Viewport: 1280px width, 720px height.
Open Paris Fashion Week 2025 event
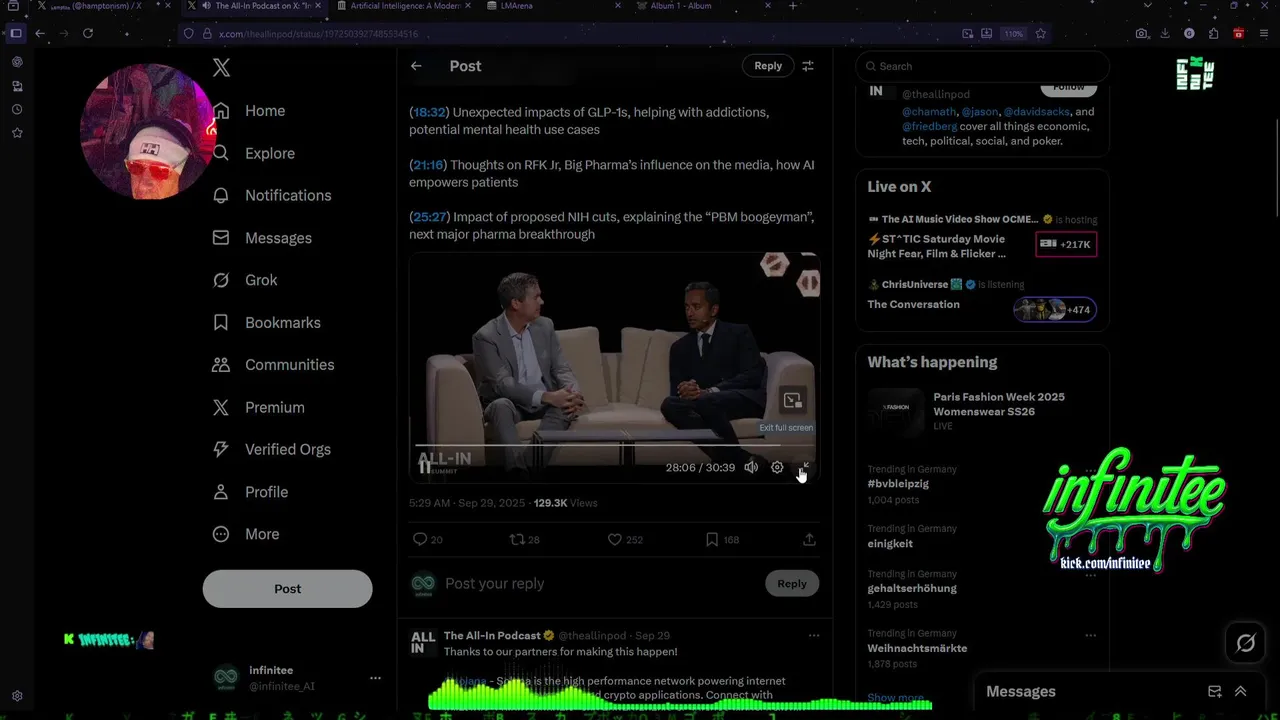click(982, 412)
